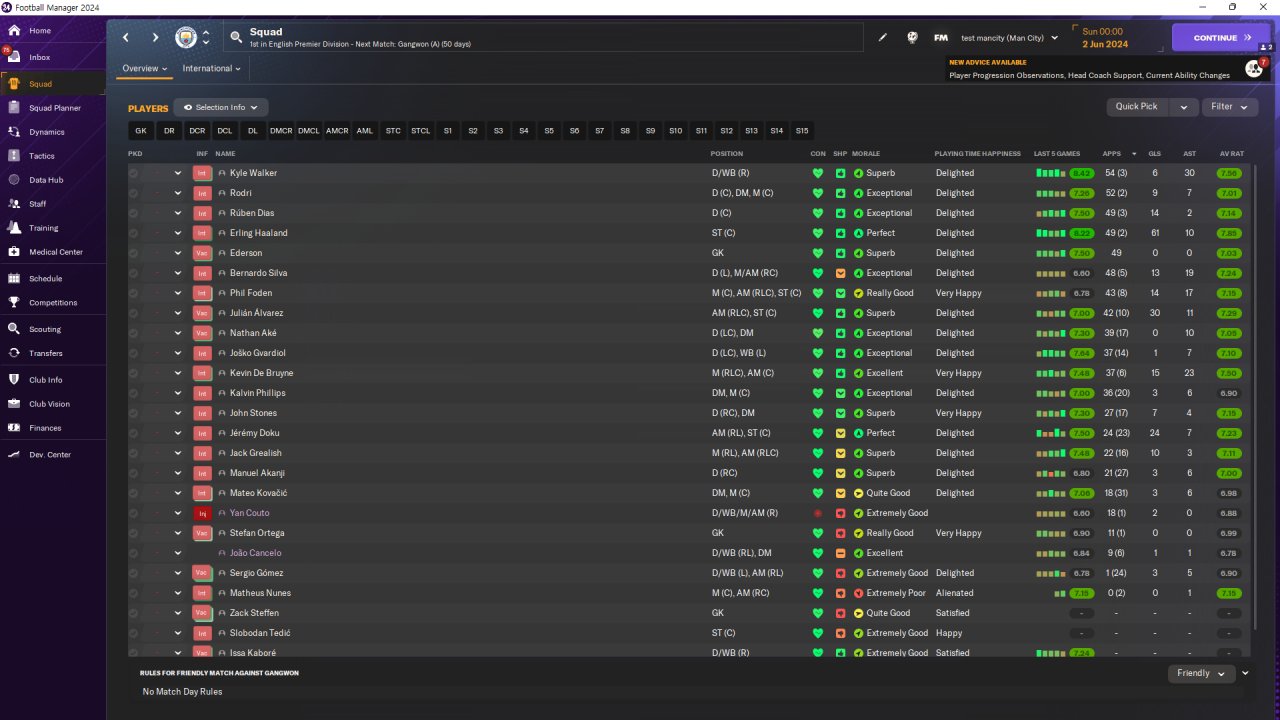Click the Quick Pick button
Screen dimensions: 1280x720
[x=1137, y=107]
